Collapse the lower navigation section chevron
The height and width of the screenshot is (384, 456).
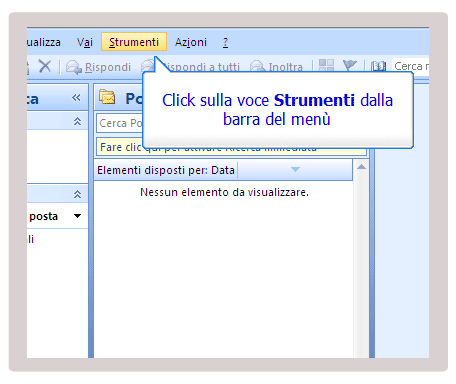tap(77, 194)
